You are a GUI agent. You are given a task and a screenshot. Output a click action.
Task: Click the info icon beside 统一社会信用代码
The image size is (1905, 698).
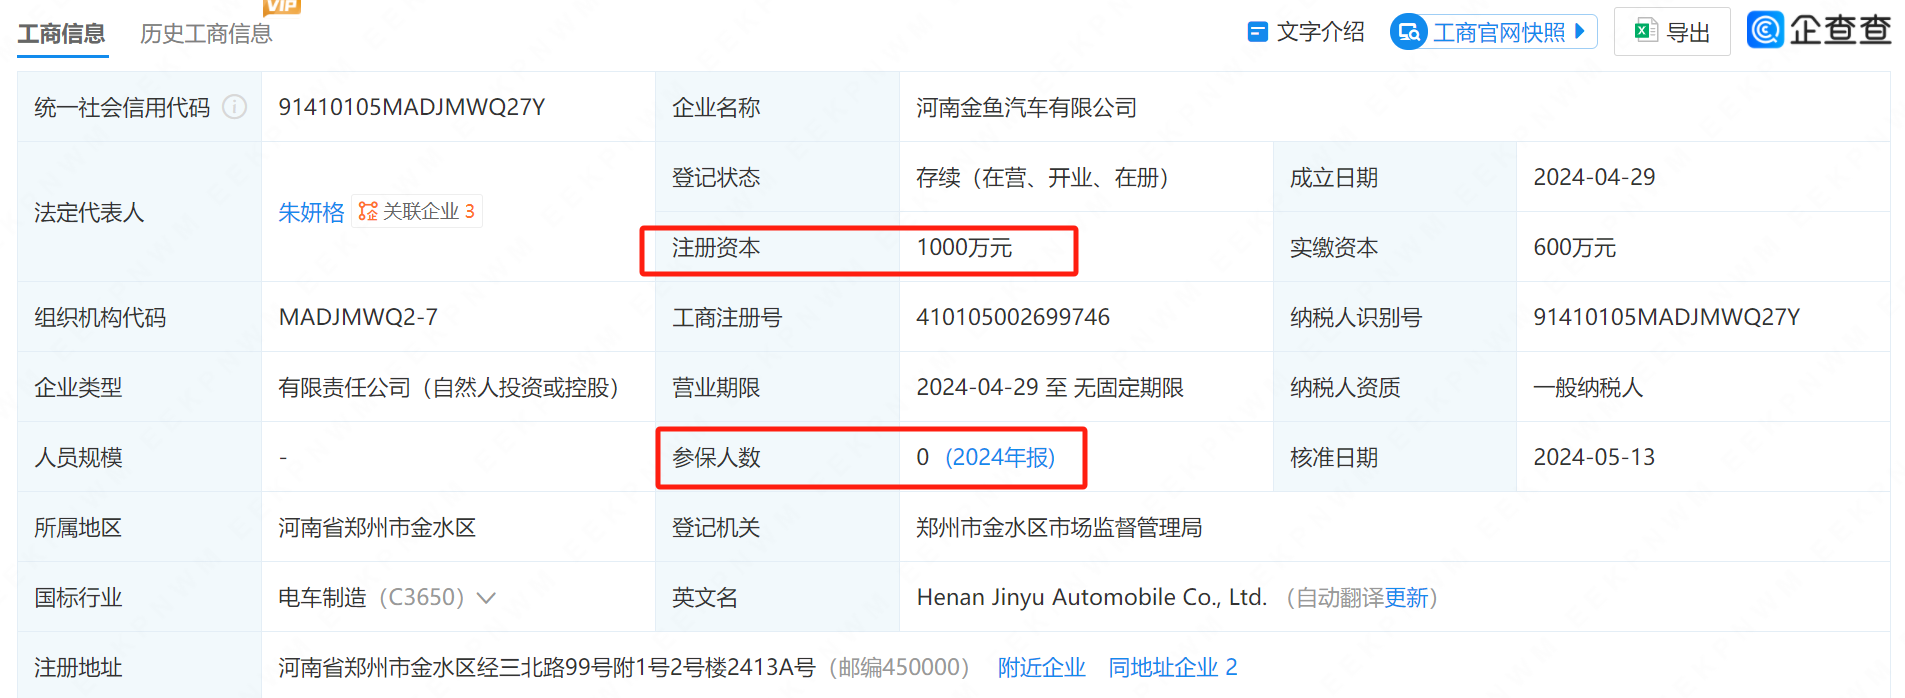click(234, 107)
